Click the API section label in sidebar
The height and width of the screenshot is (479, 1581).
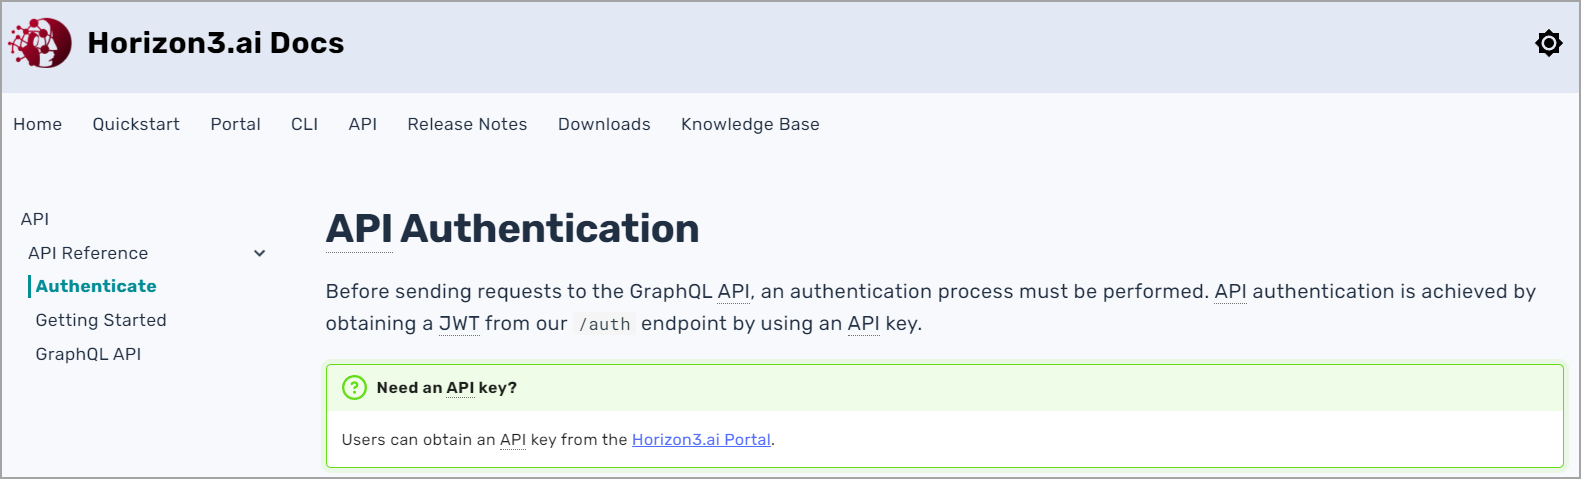pos(35,219)
